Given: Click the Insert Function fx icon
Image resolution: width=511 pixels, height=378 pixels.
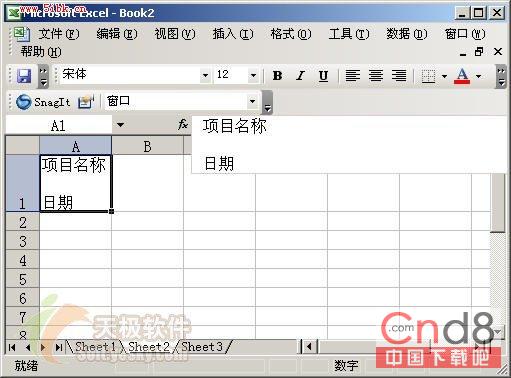Looking at the screenshot, I should tap(183, 125).
